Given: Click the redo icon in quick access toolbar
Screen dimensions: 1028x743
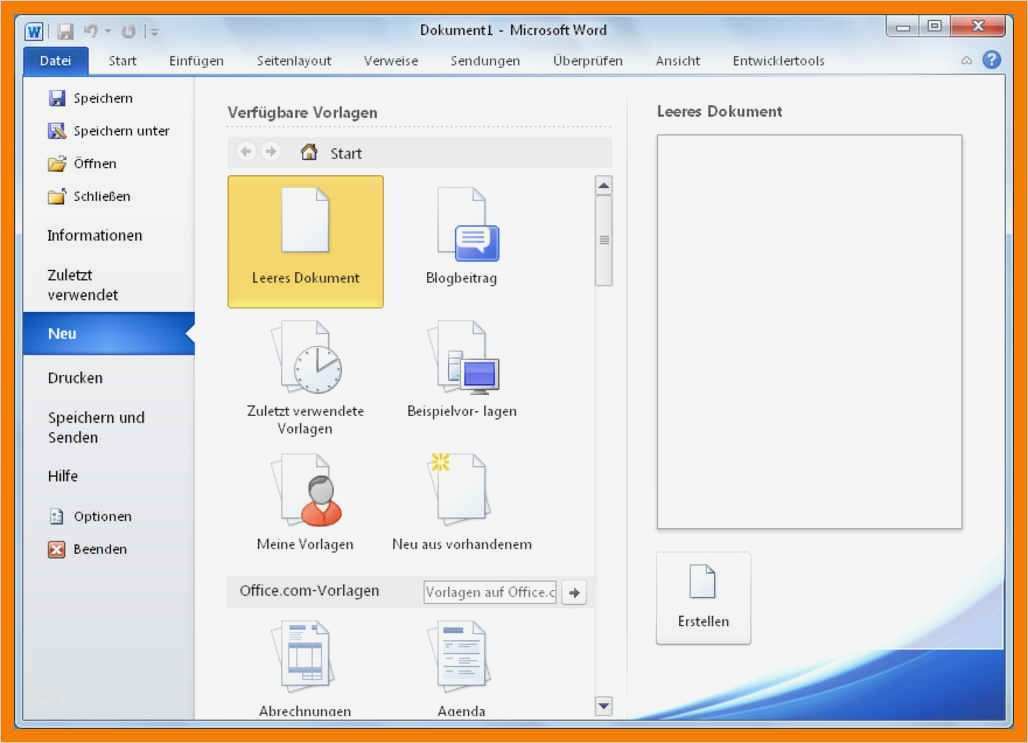Looking at the screenshot, I should [x=128, y=31].
